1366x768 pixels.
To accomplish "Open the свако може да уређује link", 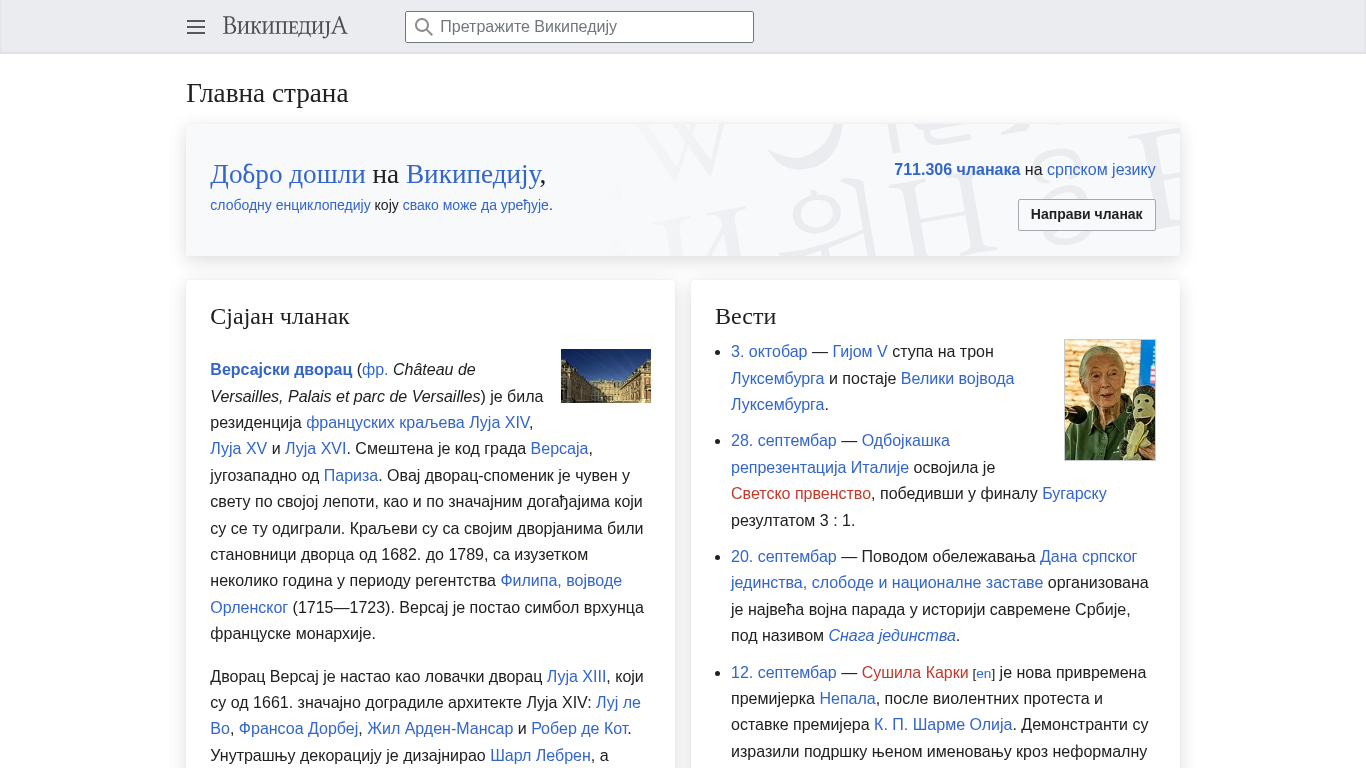I will point(475,205).
